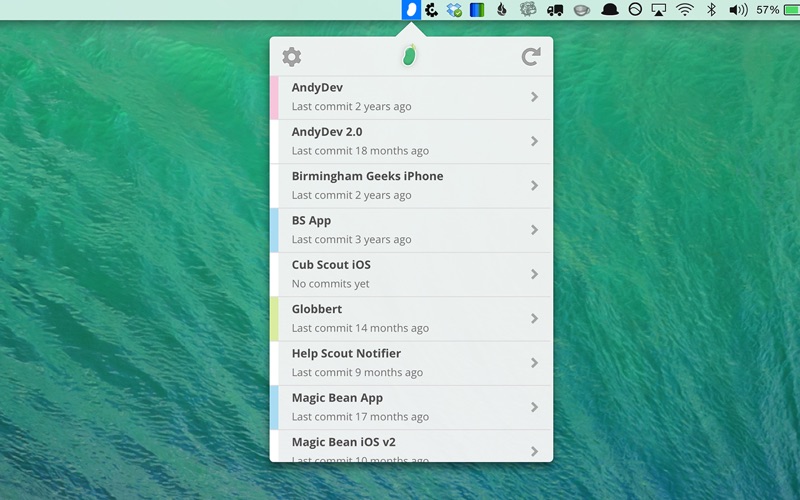
Task: Click yellow-green color label on Globbert
Action: tap(274, 319)
